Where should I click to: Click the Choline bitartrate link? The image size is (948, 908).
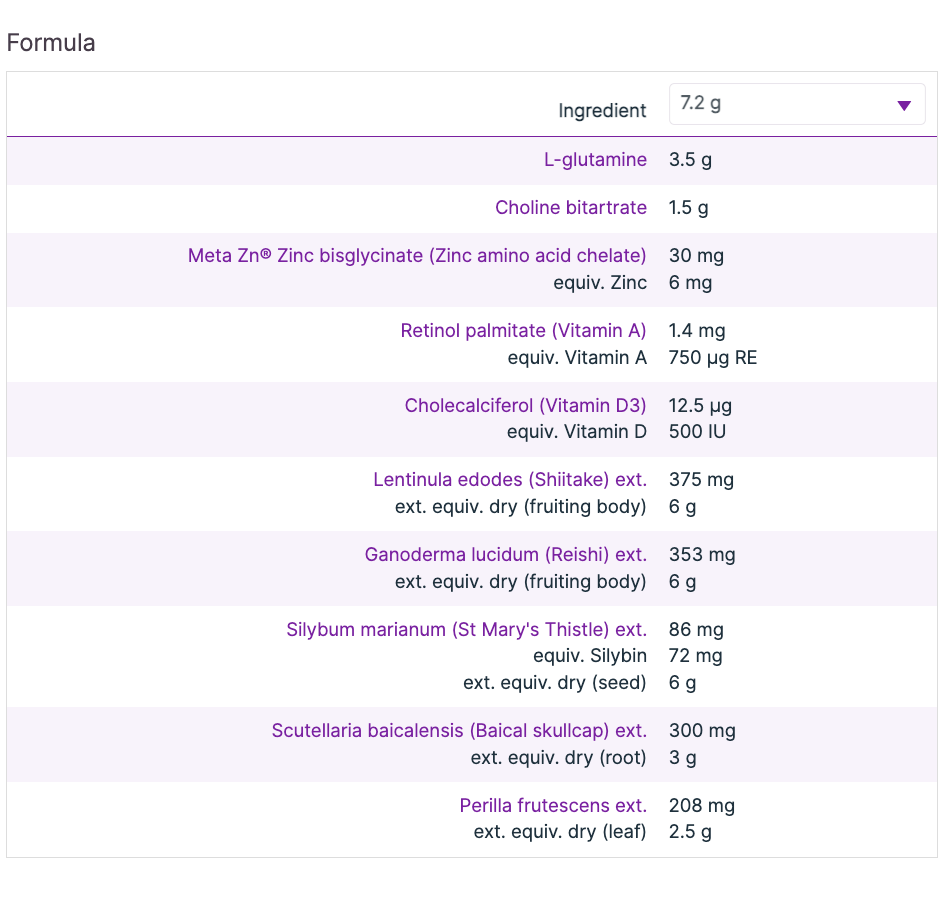(571, 208)
